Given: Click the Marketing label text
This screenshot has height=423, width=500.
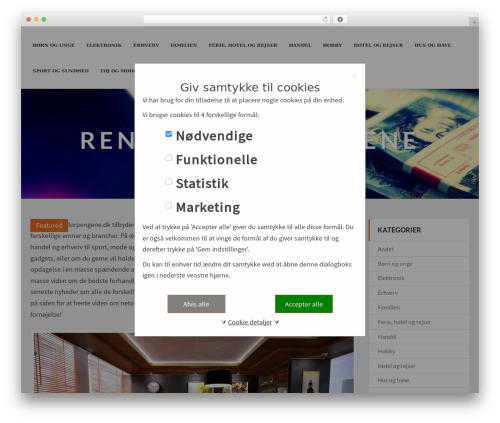Looking at the screenshot, I should [208, 207].
